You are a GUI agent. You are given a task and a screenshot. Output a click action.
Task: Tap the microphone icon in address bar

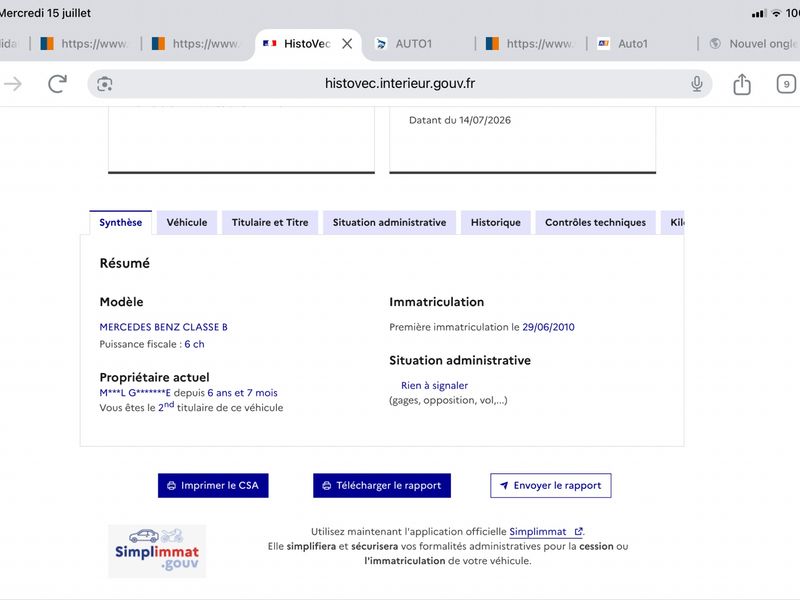coord(696,84)
